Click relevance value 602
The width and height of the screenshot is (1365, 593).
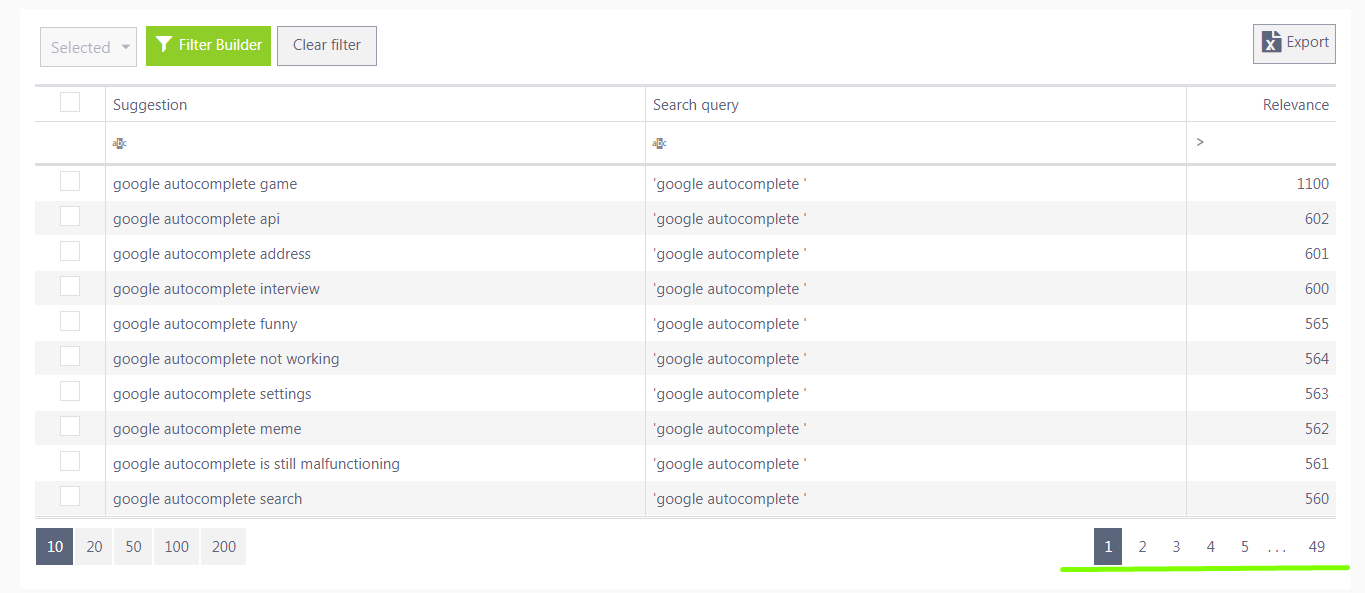click(1317, 219)
